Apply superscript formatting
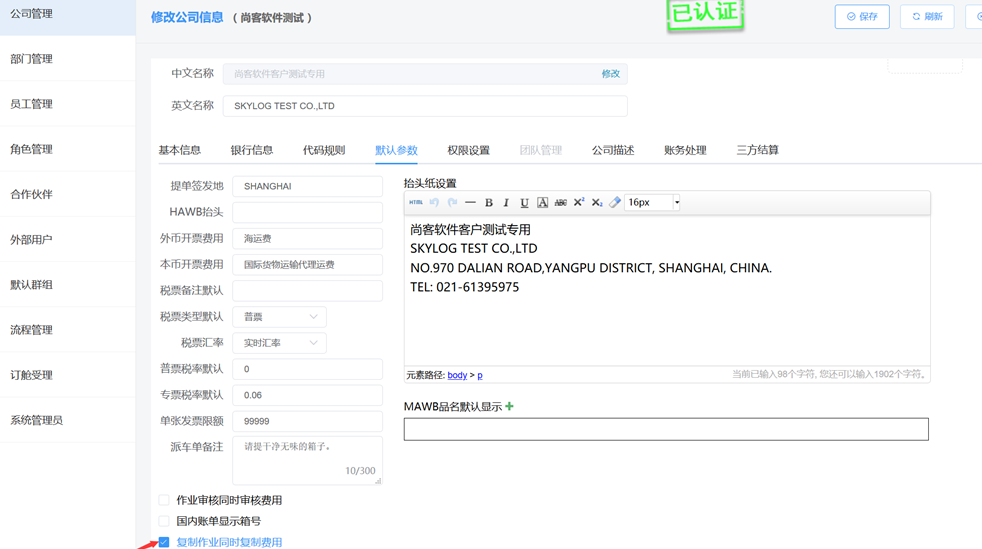 click(579, 202)
